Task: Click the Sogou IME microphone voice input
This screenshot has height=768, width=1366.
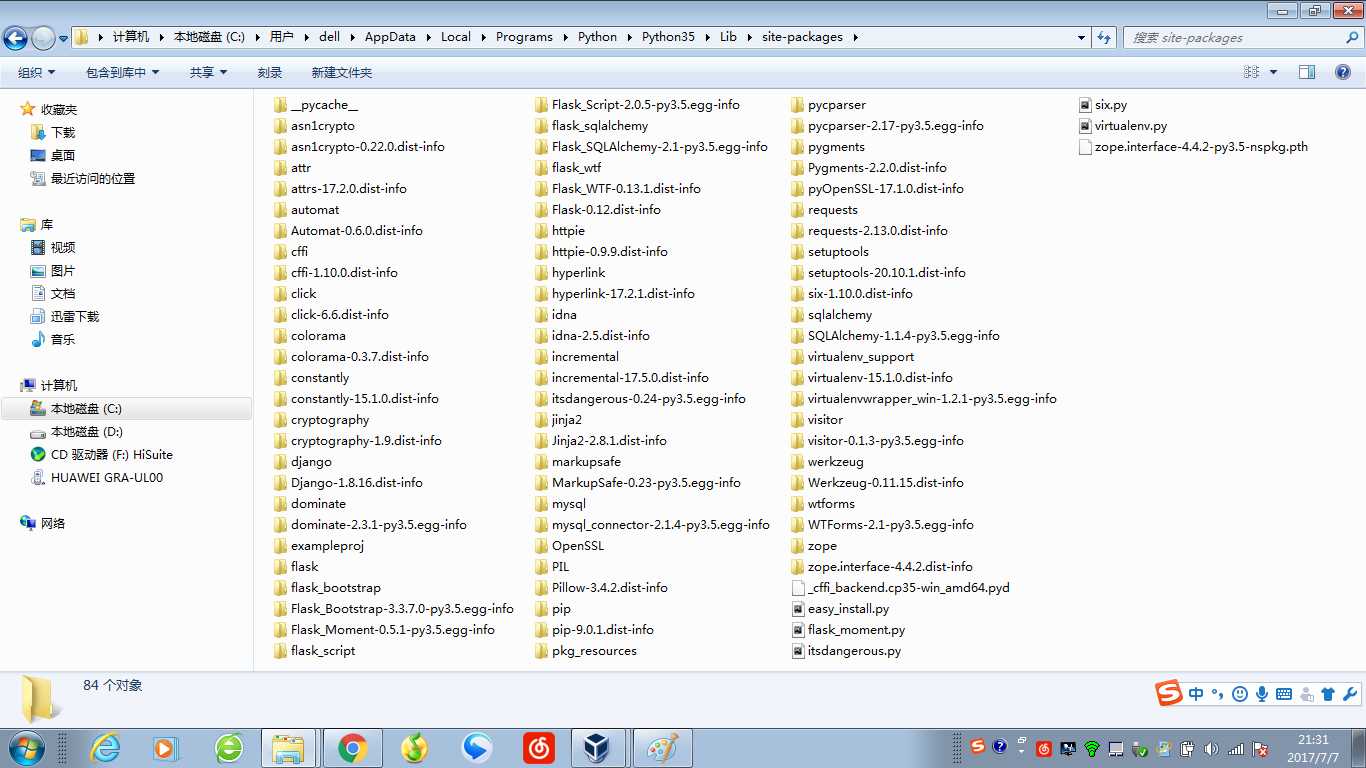Action: click(x=1262, y=693)
